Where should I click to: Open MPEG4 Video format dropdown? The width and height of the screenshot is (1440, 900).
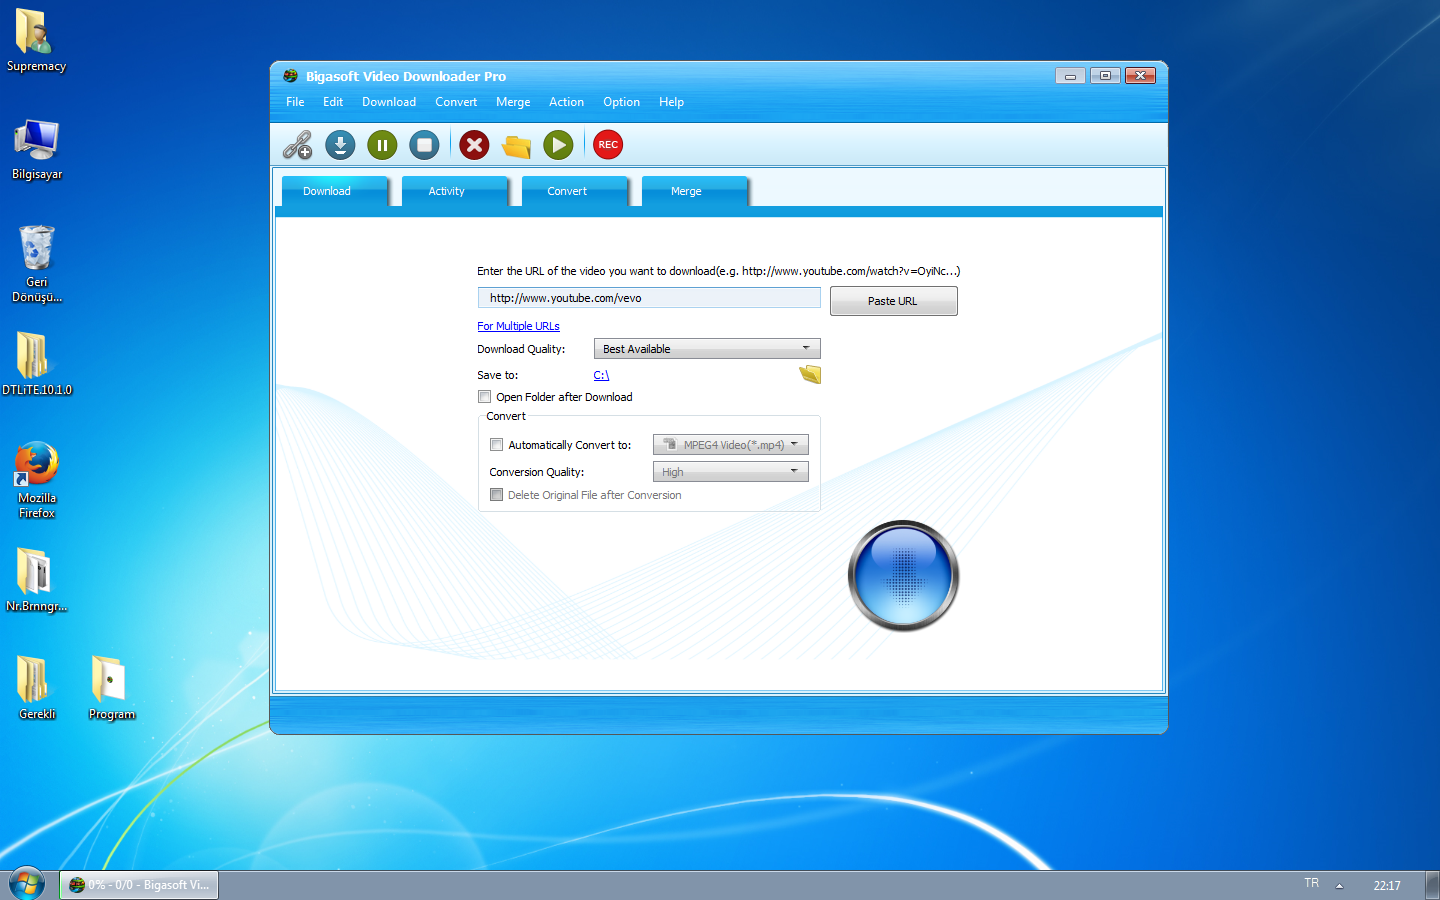(x=731, y=445)
